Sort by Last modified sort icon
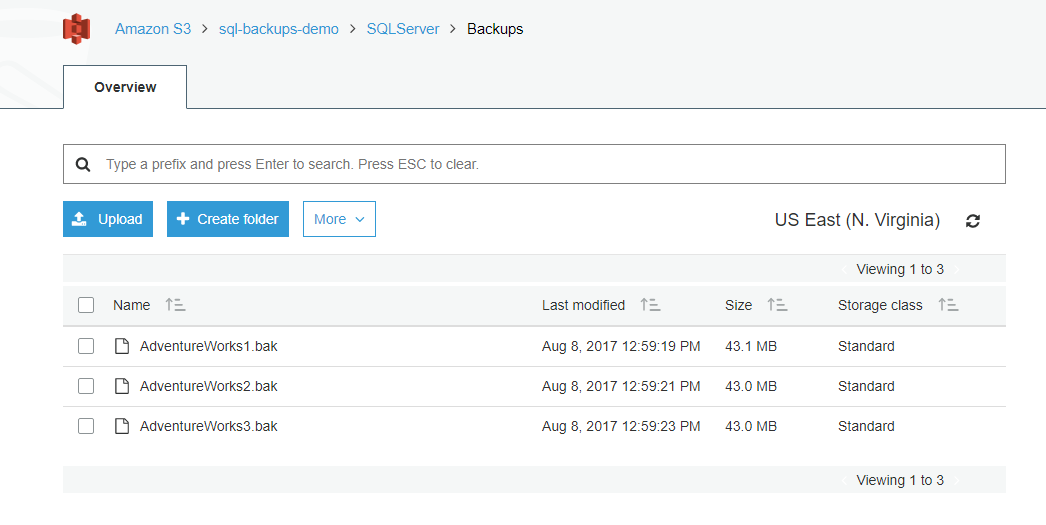Image resolution: width=1046 pixels, height=525 pixels. (x=650, y=305)
